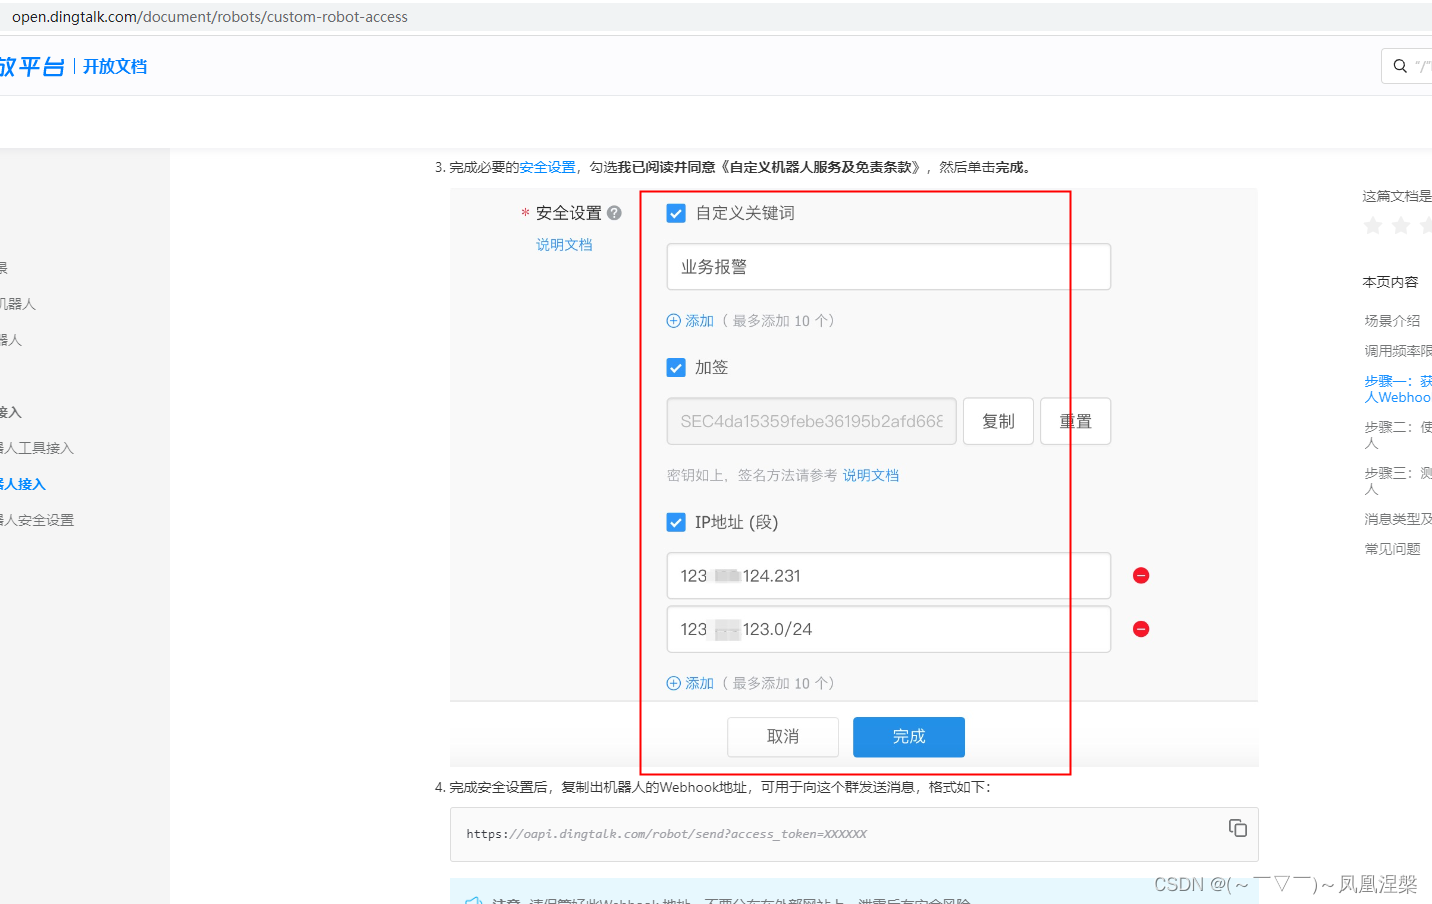Click the plus icon to add a keyword
Screen dimensions: 1432x904
pos(673,321)
